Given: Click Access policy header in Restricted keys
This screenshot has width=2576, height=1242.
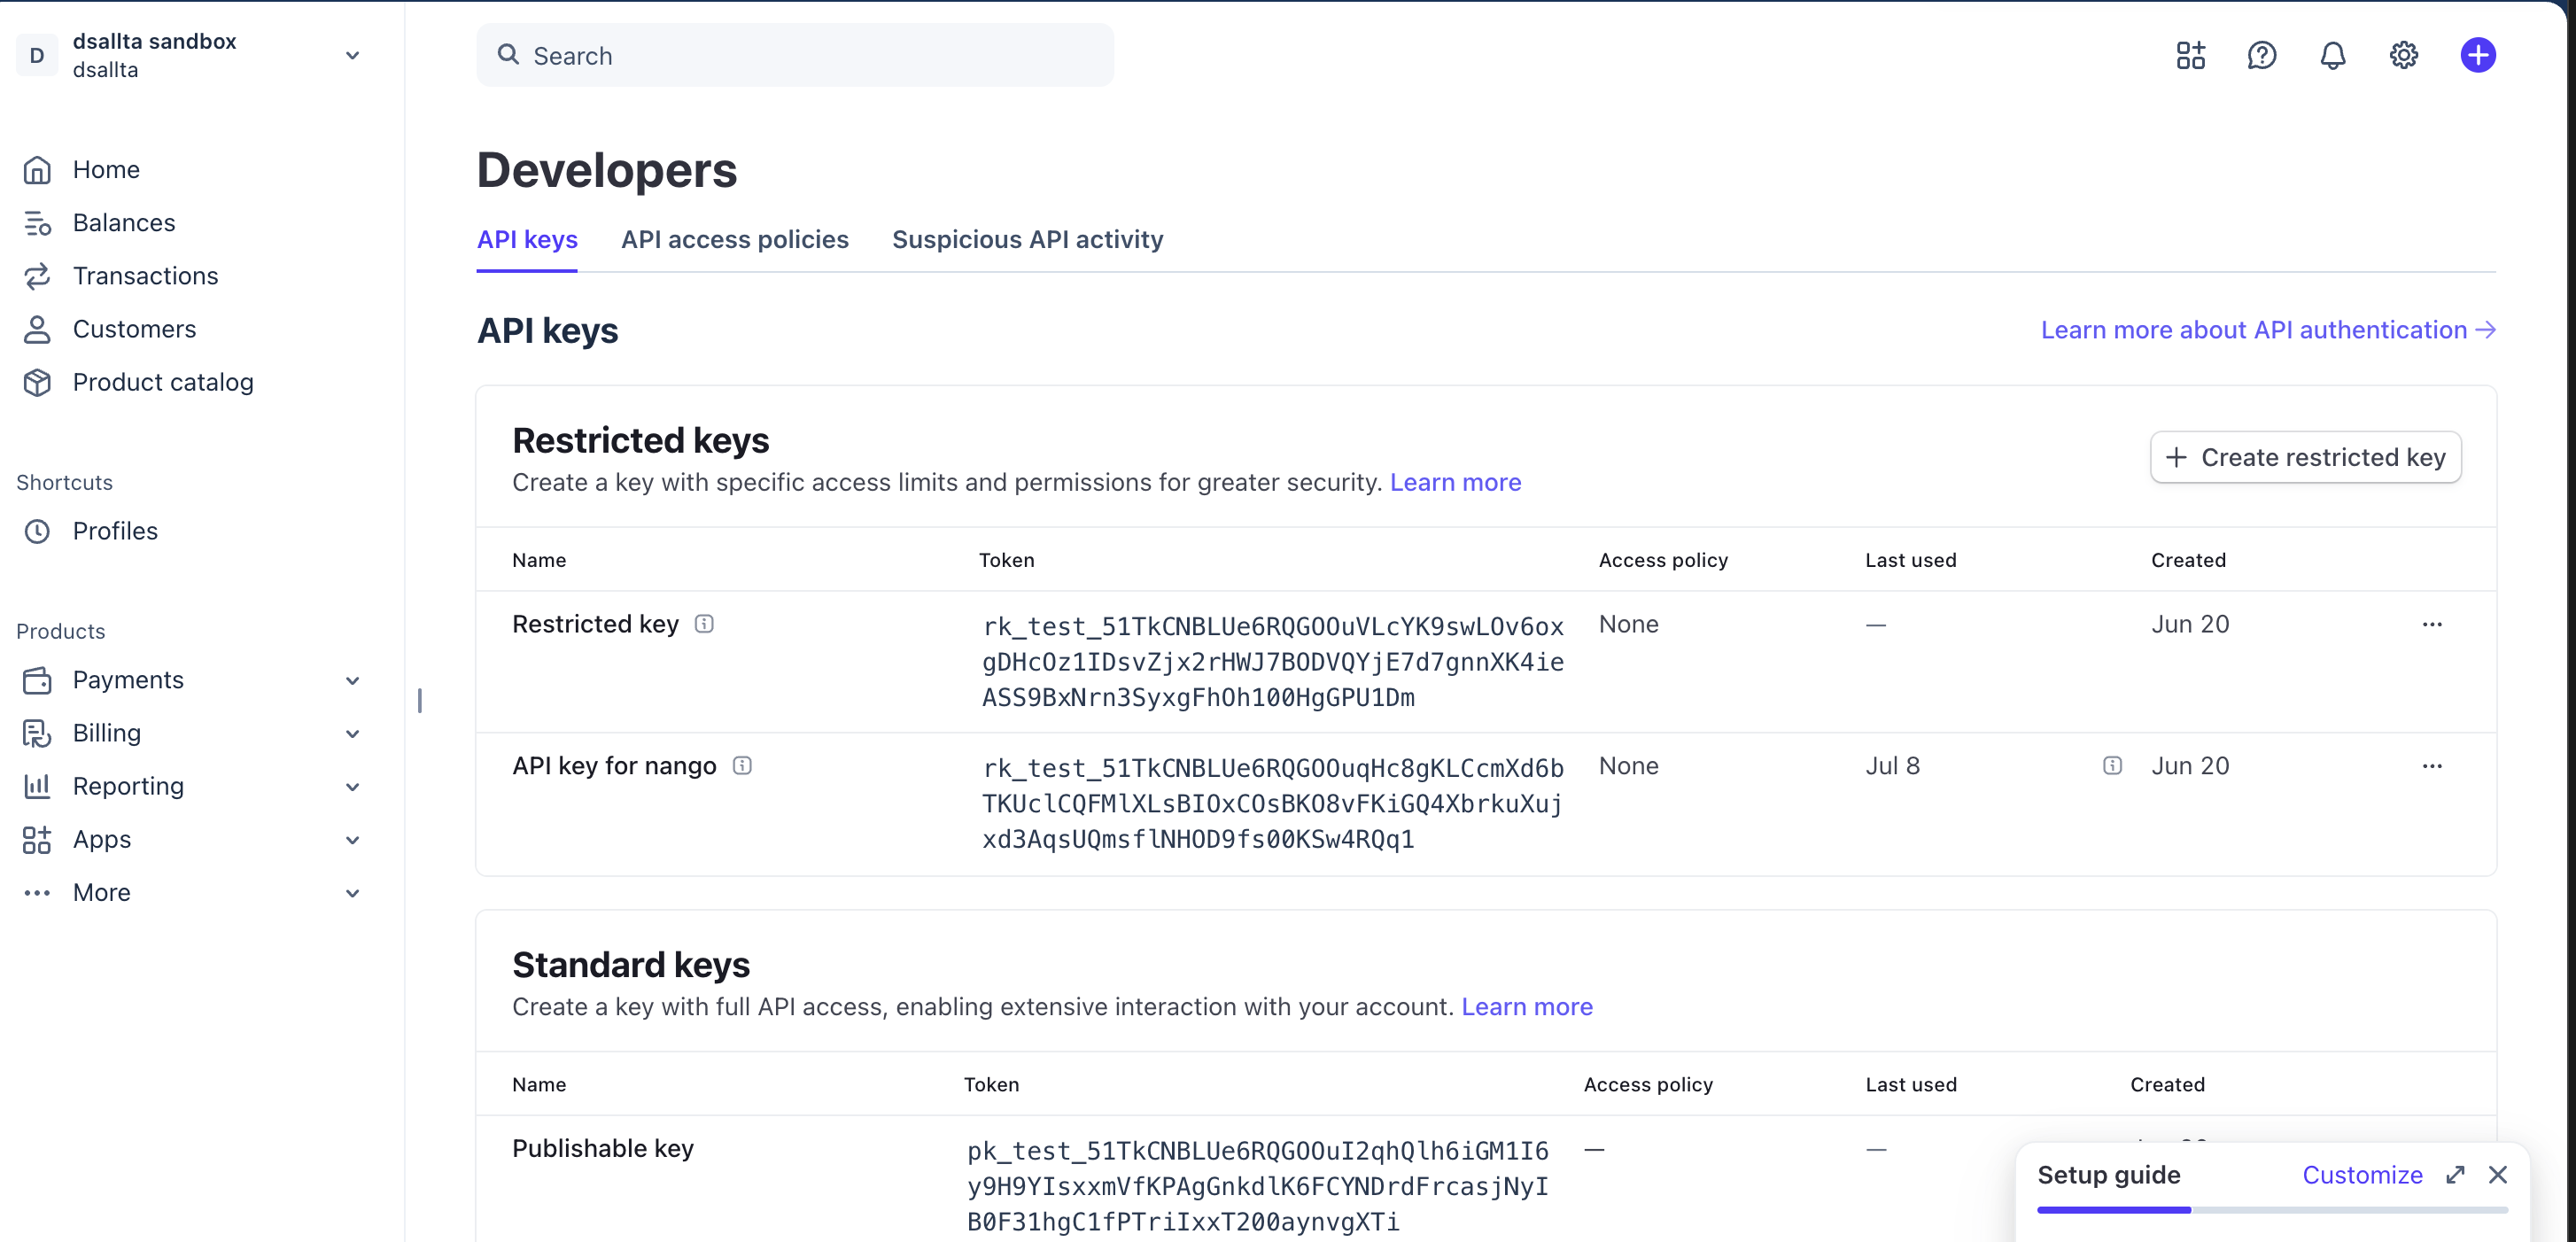Looking at the screenshot, I should point(1663,560).
